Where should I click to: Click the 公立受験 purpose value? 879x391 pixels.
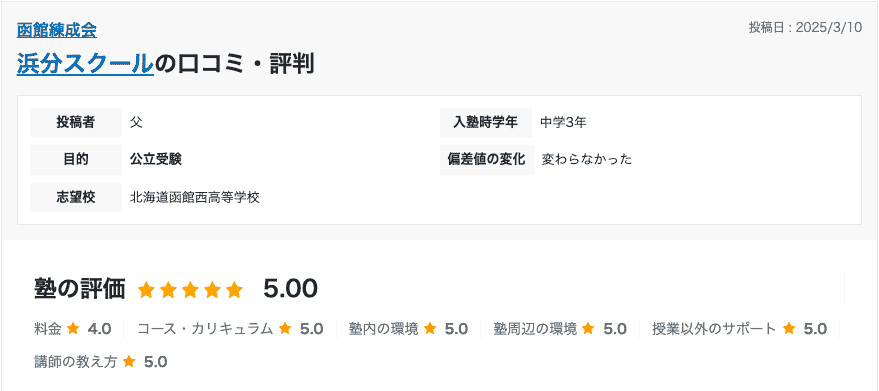coord(156,160)
